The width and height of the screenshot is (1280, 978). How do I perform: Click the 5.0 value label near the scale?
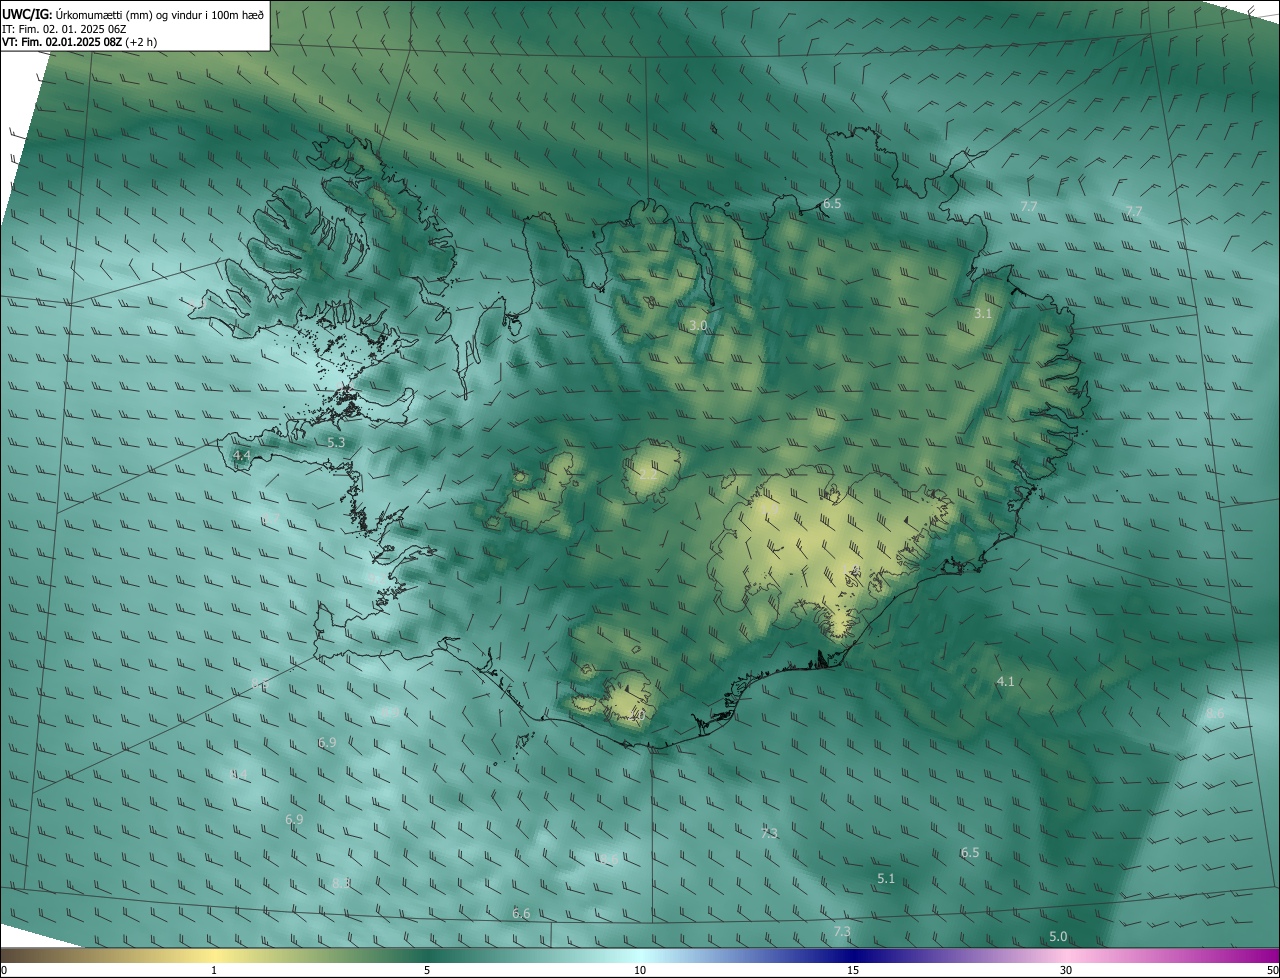(x=1058, y=937)
